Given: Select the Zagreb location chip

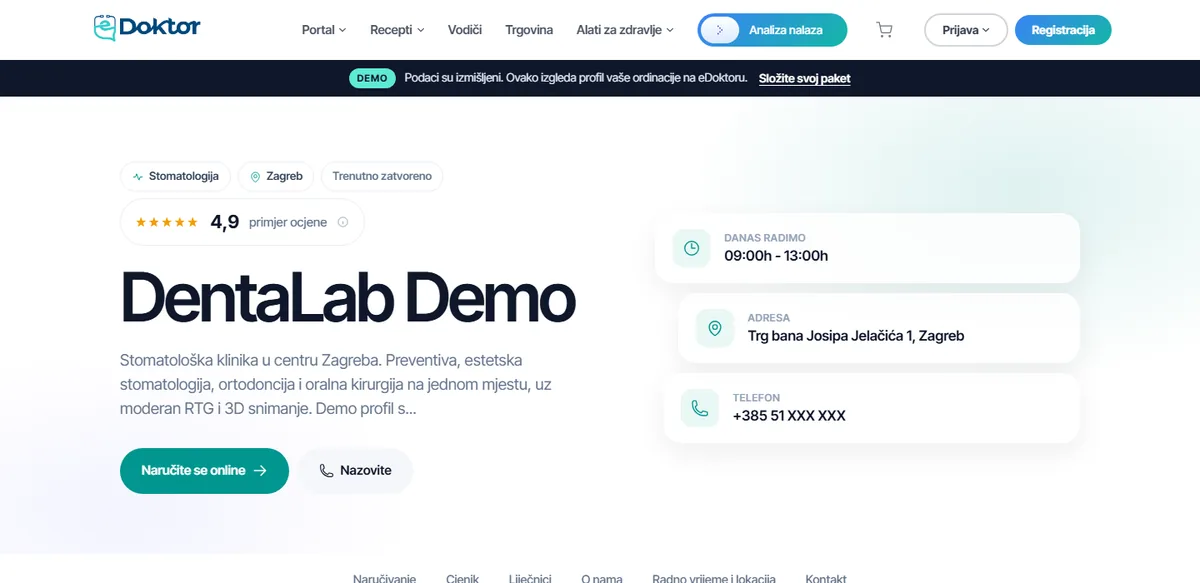Looking at the screenshot, I should [277, 176].
